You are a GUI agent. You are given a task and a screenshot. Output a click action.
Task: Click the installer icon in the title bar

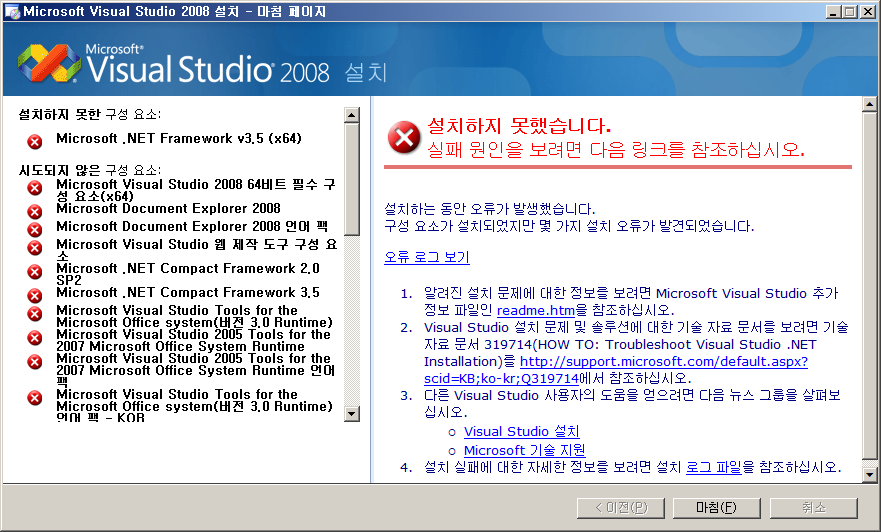click(x=11, y=11)
